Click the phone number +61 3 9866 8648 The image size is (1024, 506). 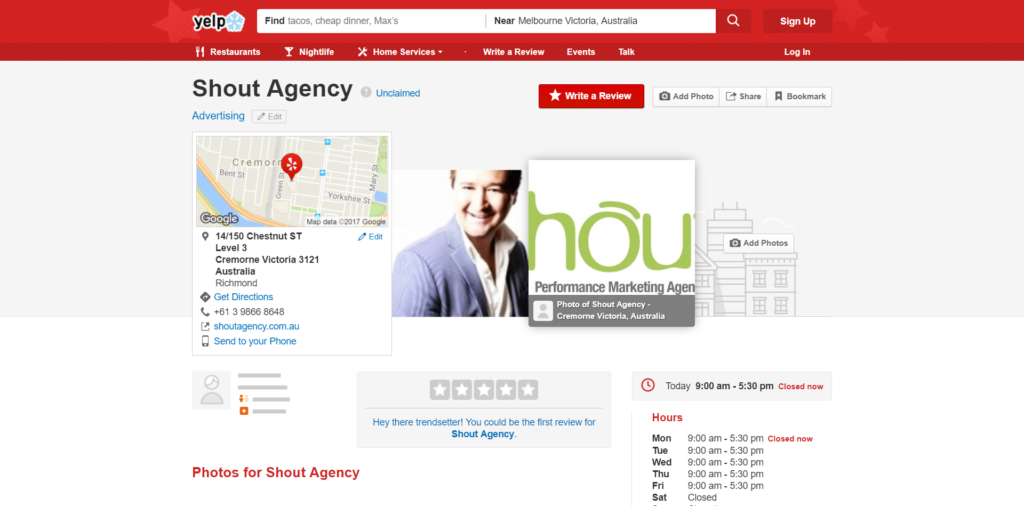coord(249,312)
